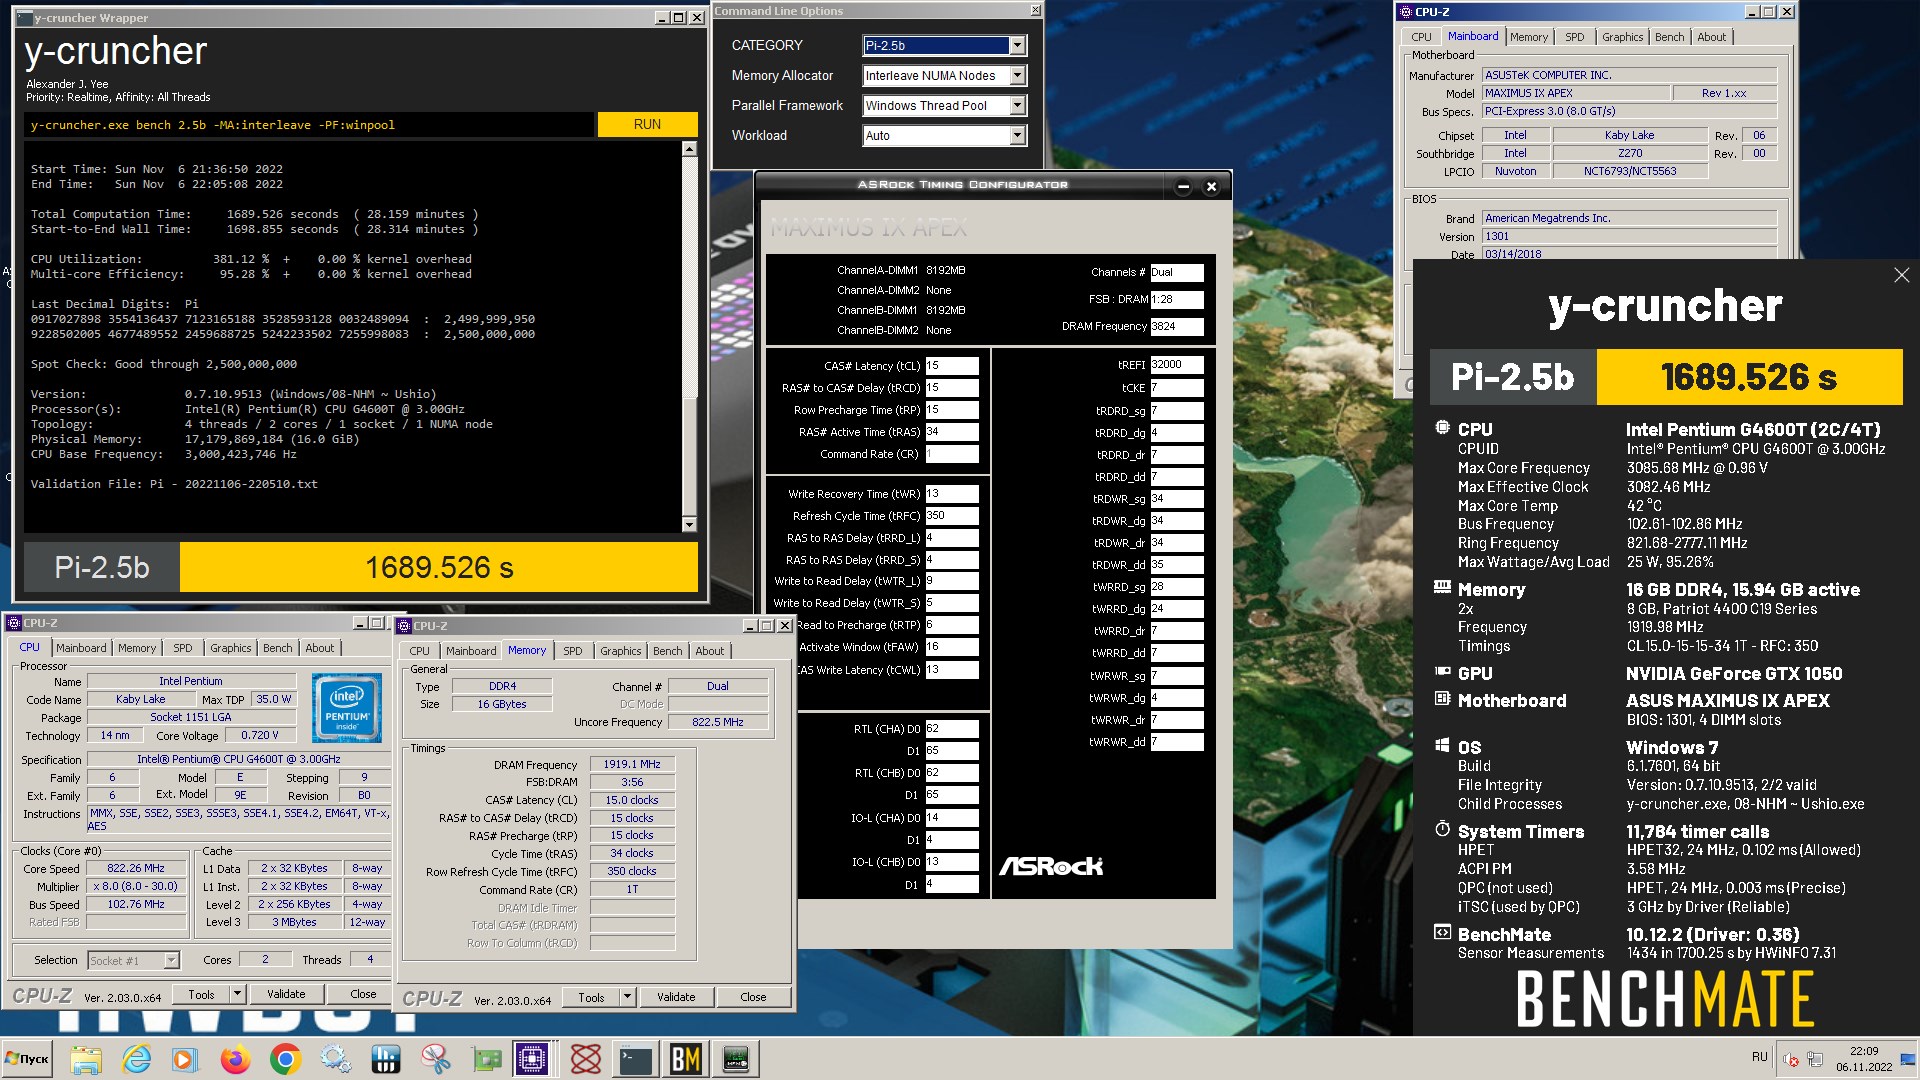Open the gears settings taskbar icon
1920x1080 pixels.
point(335,1059)
